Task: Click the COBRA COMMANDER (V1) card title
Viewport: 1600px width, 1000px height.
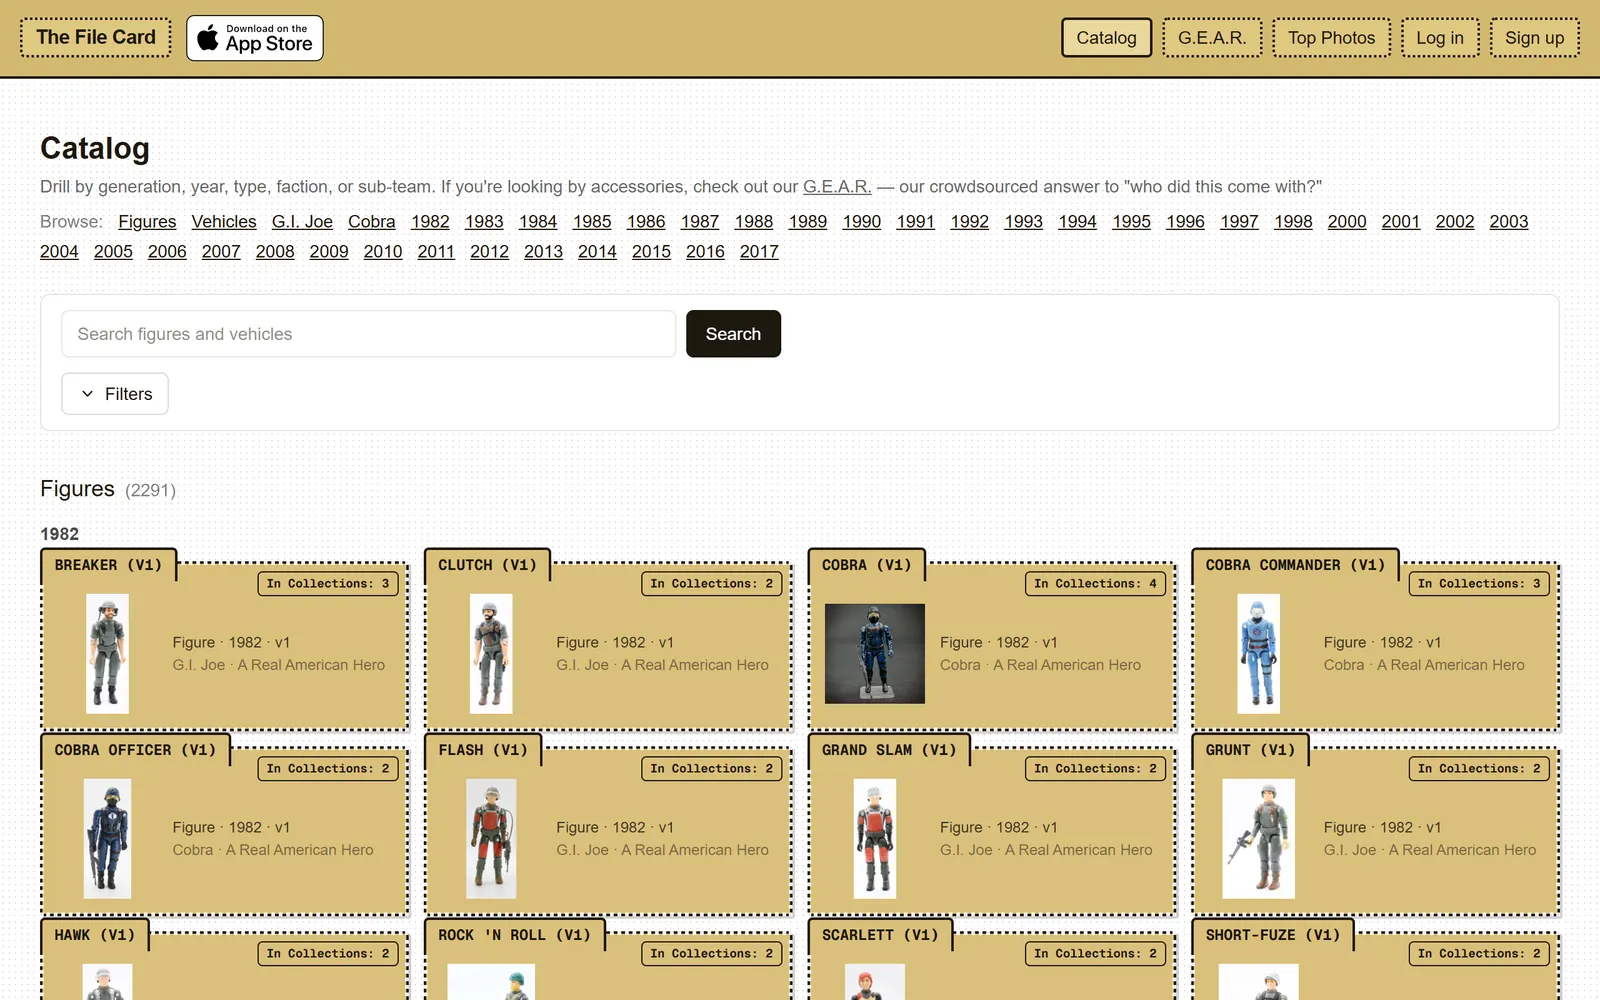Action: (1295, 565)
